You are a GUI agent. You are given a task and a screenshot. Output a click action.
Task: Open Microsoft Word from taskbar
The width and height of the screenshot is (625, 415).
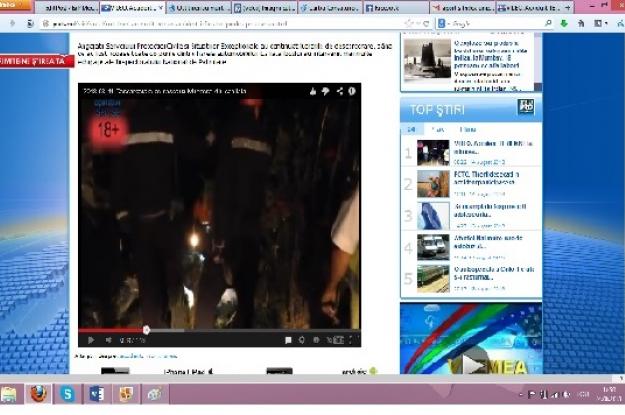coord(96,394)
